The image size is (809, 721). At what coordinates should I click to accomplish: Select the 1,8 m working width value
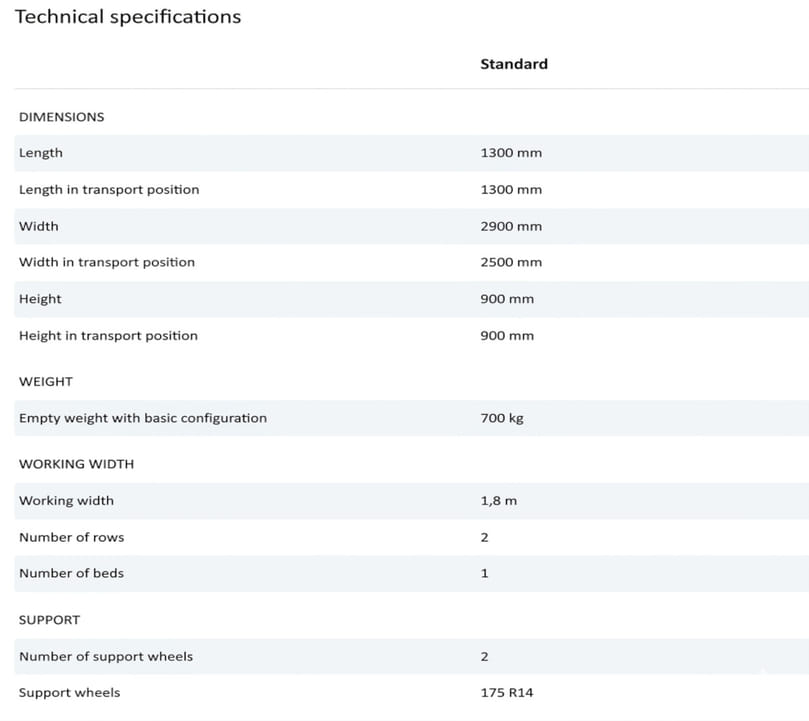498,501
